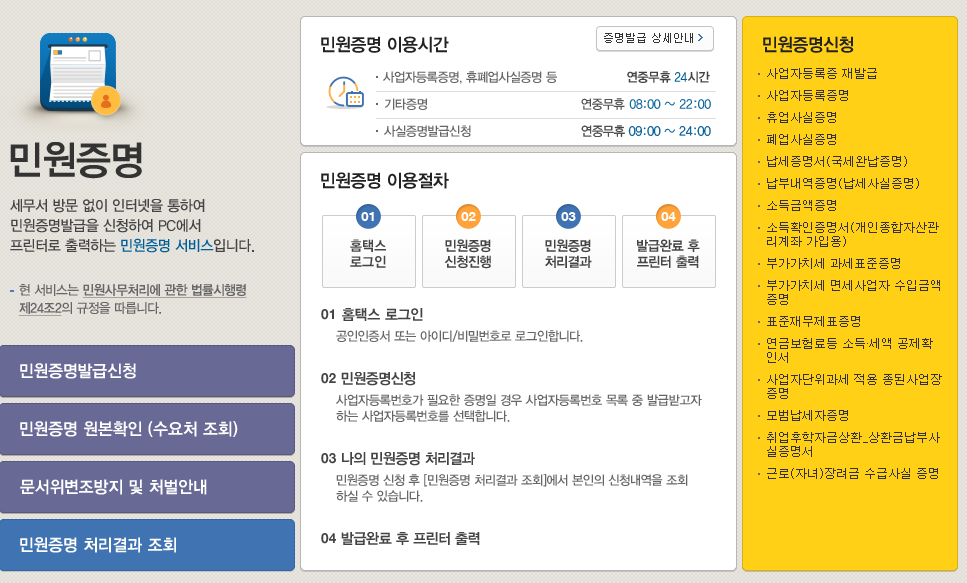Open 소득금액증명 link
The height and width of the screenshot is (583, 967).
[801, 205]
